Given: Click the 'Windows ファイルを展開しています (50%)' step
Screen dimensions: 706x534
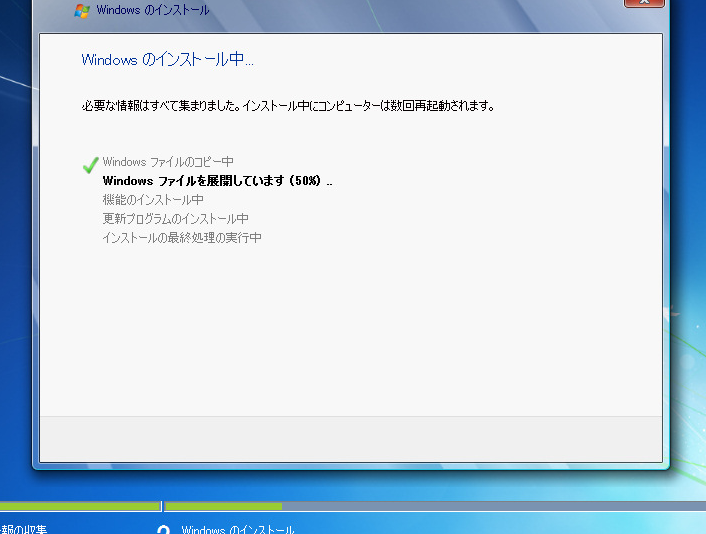Looking at the screenshot, I should pos(217,181).
